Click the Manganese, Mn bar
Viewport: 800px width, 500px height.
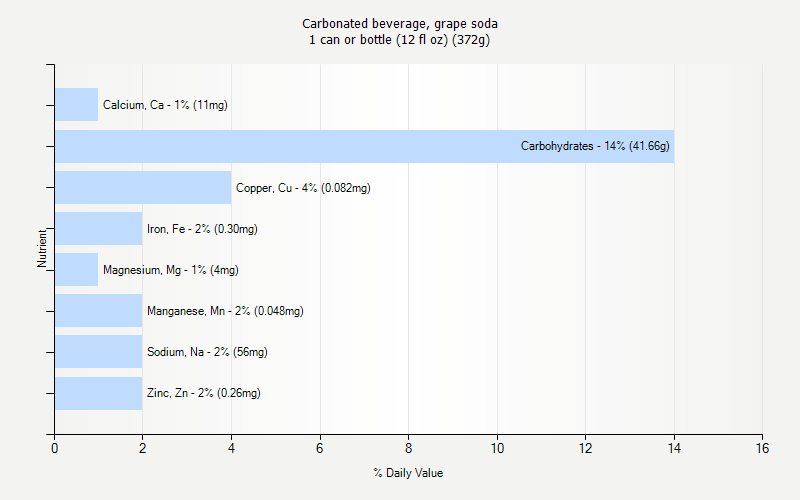click(98, 311)
